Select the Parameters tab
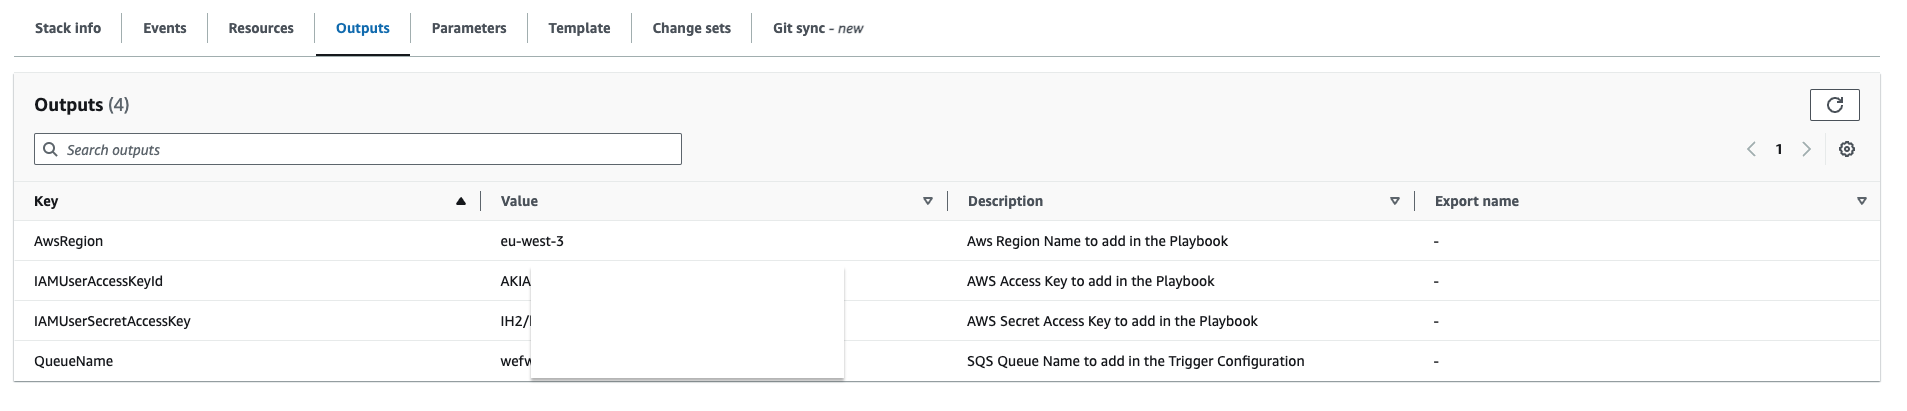The image size is (1907, 411). tap(469, 28)
